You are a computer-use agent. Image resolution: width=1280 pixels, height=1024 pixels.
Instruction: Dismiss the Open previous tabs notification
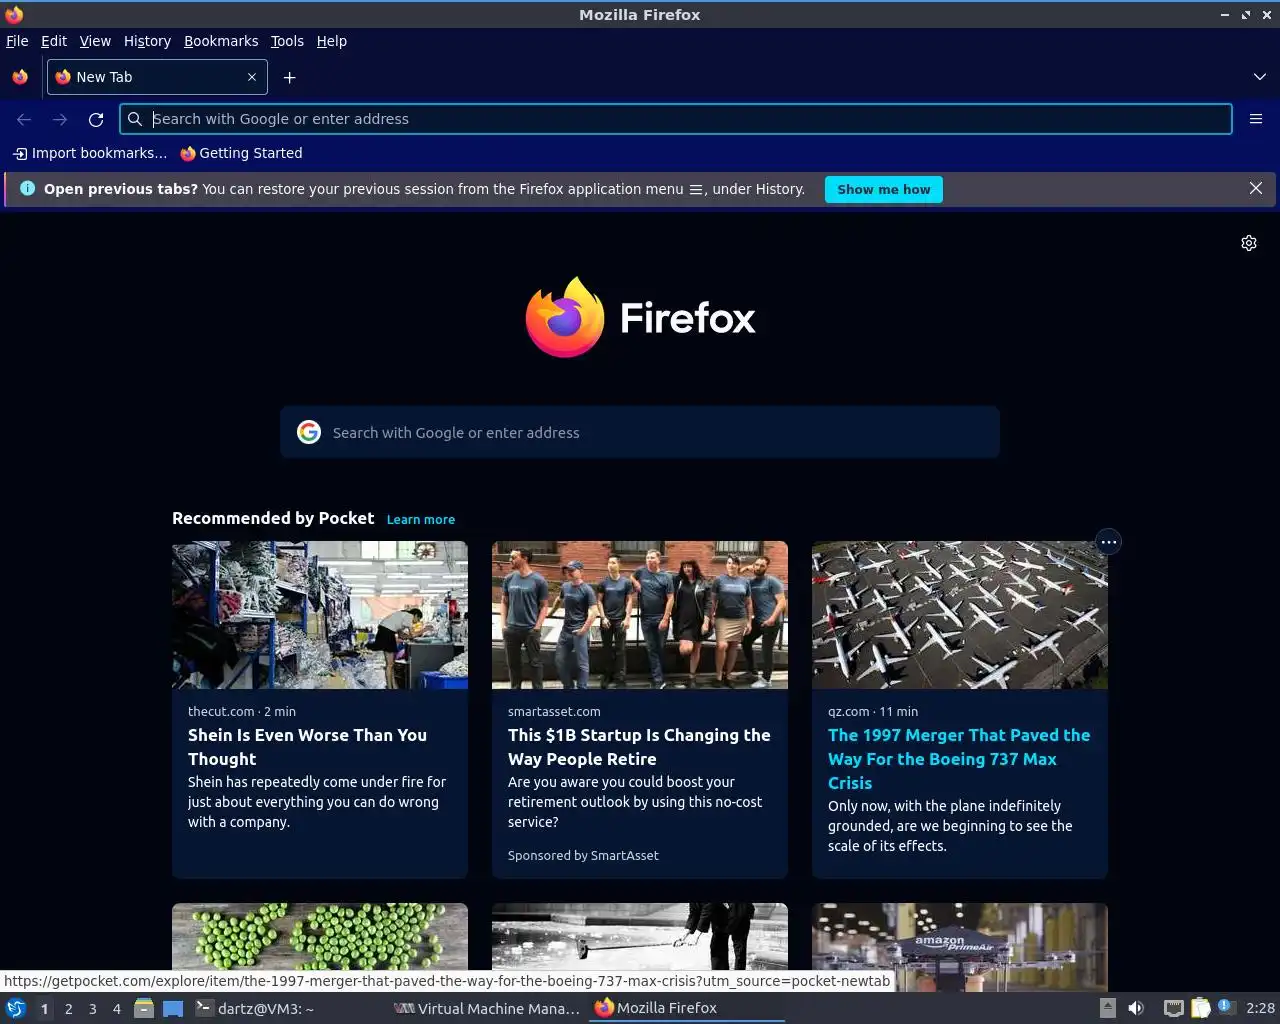pyautogui.click(x=1256, y=188)
